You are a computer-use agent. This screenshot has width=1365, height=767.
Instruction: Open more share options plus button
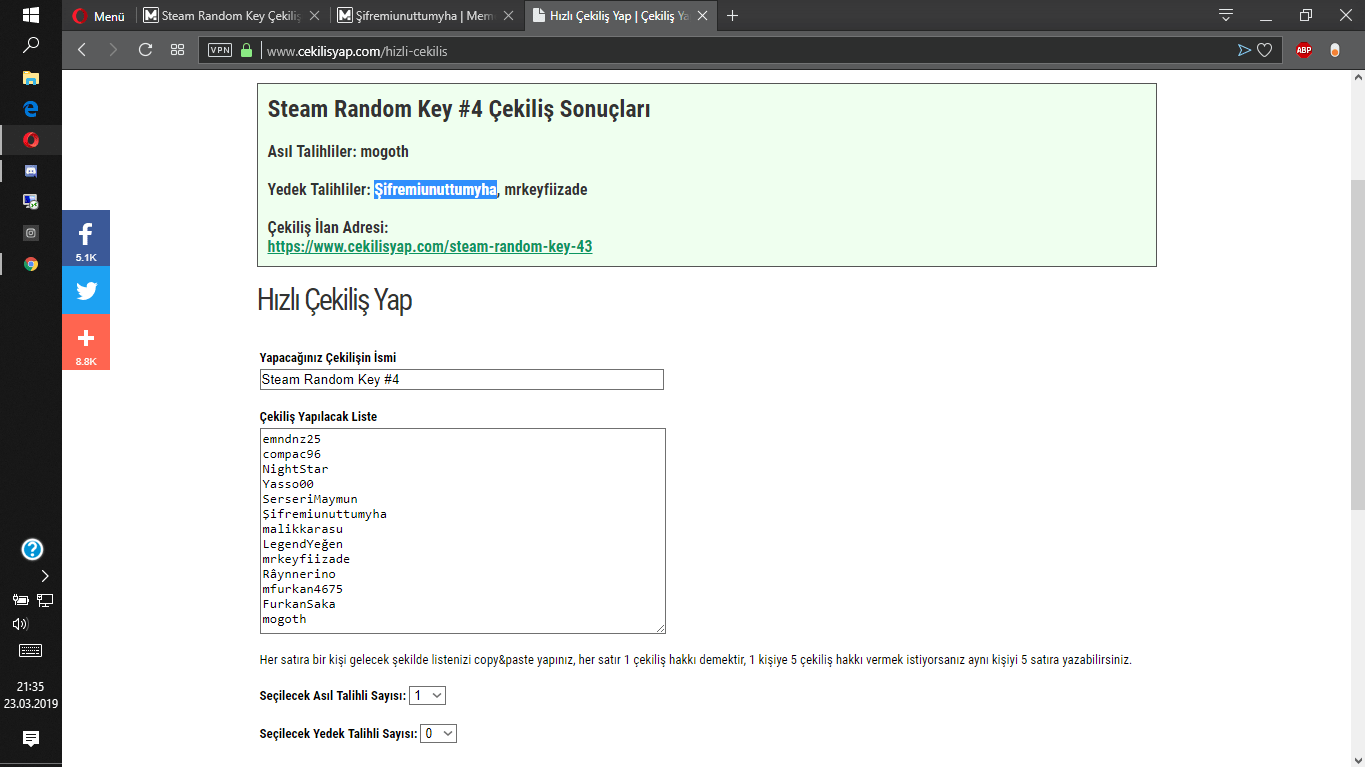pos(86,342)
